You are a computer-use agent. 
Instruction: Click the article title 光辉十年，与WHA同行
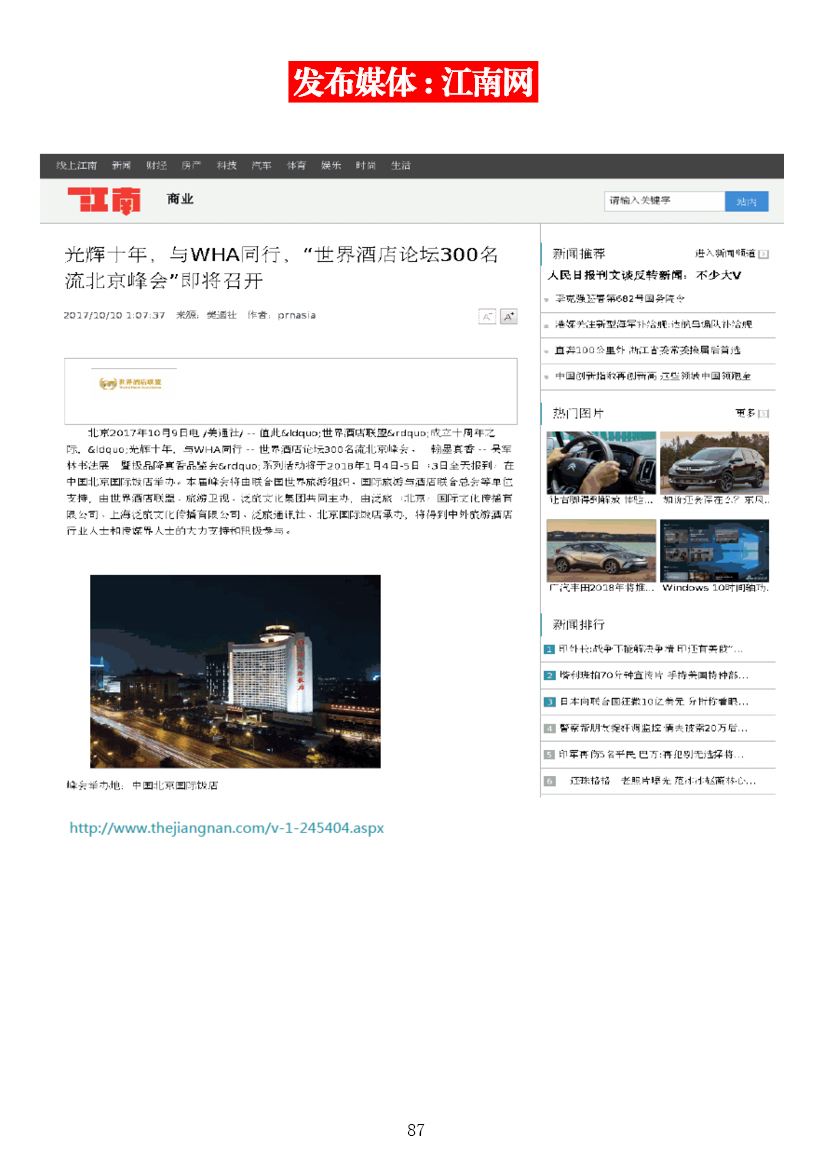point(281,268)
